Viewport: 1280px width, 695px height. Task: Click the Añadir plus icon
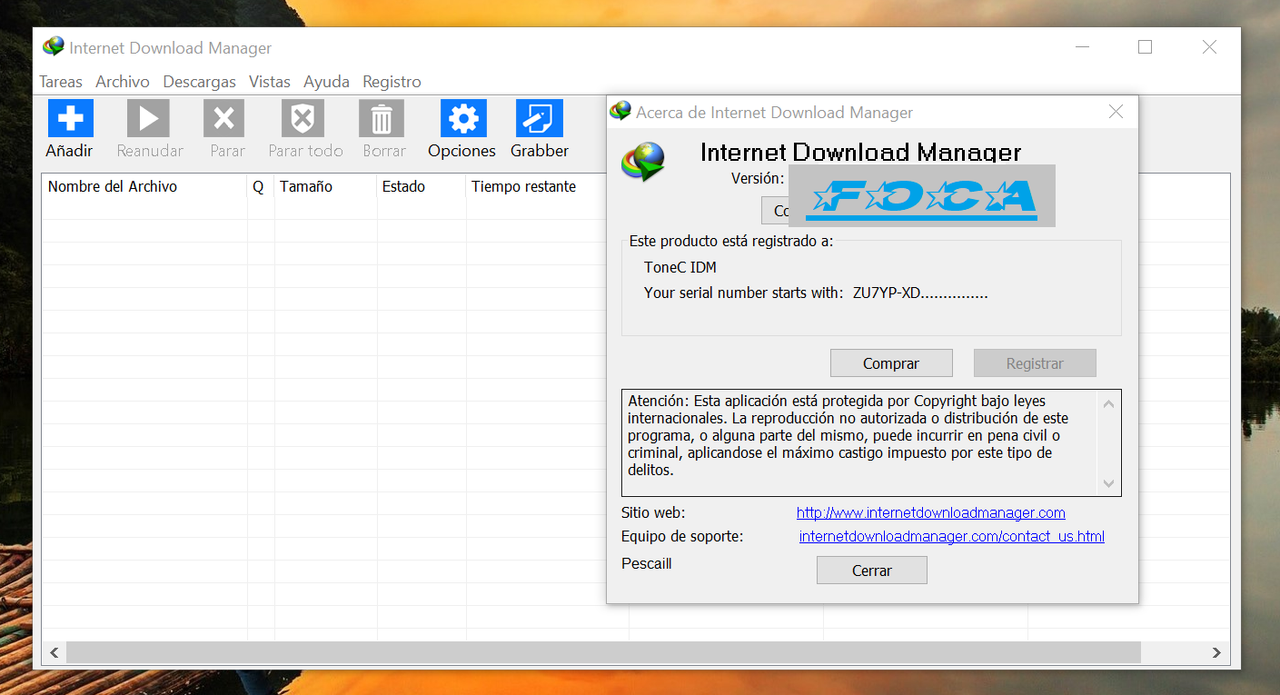[x=70, y=118]
